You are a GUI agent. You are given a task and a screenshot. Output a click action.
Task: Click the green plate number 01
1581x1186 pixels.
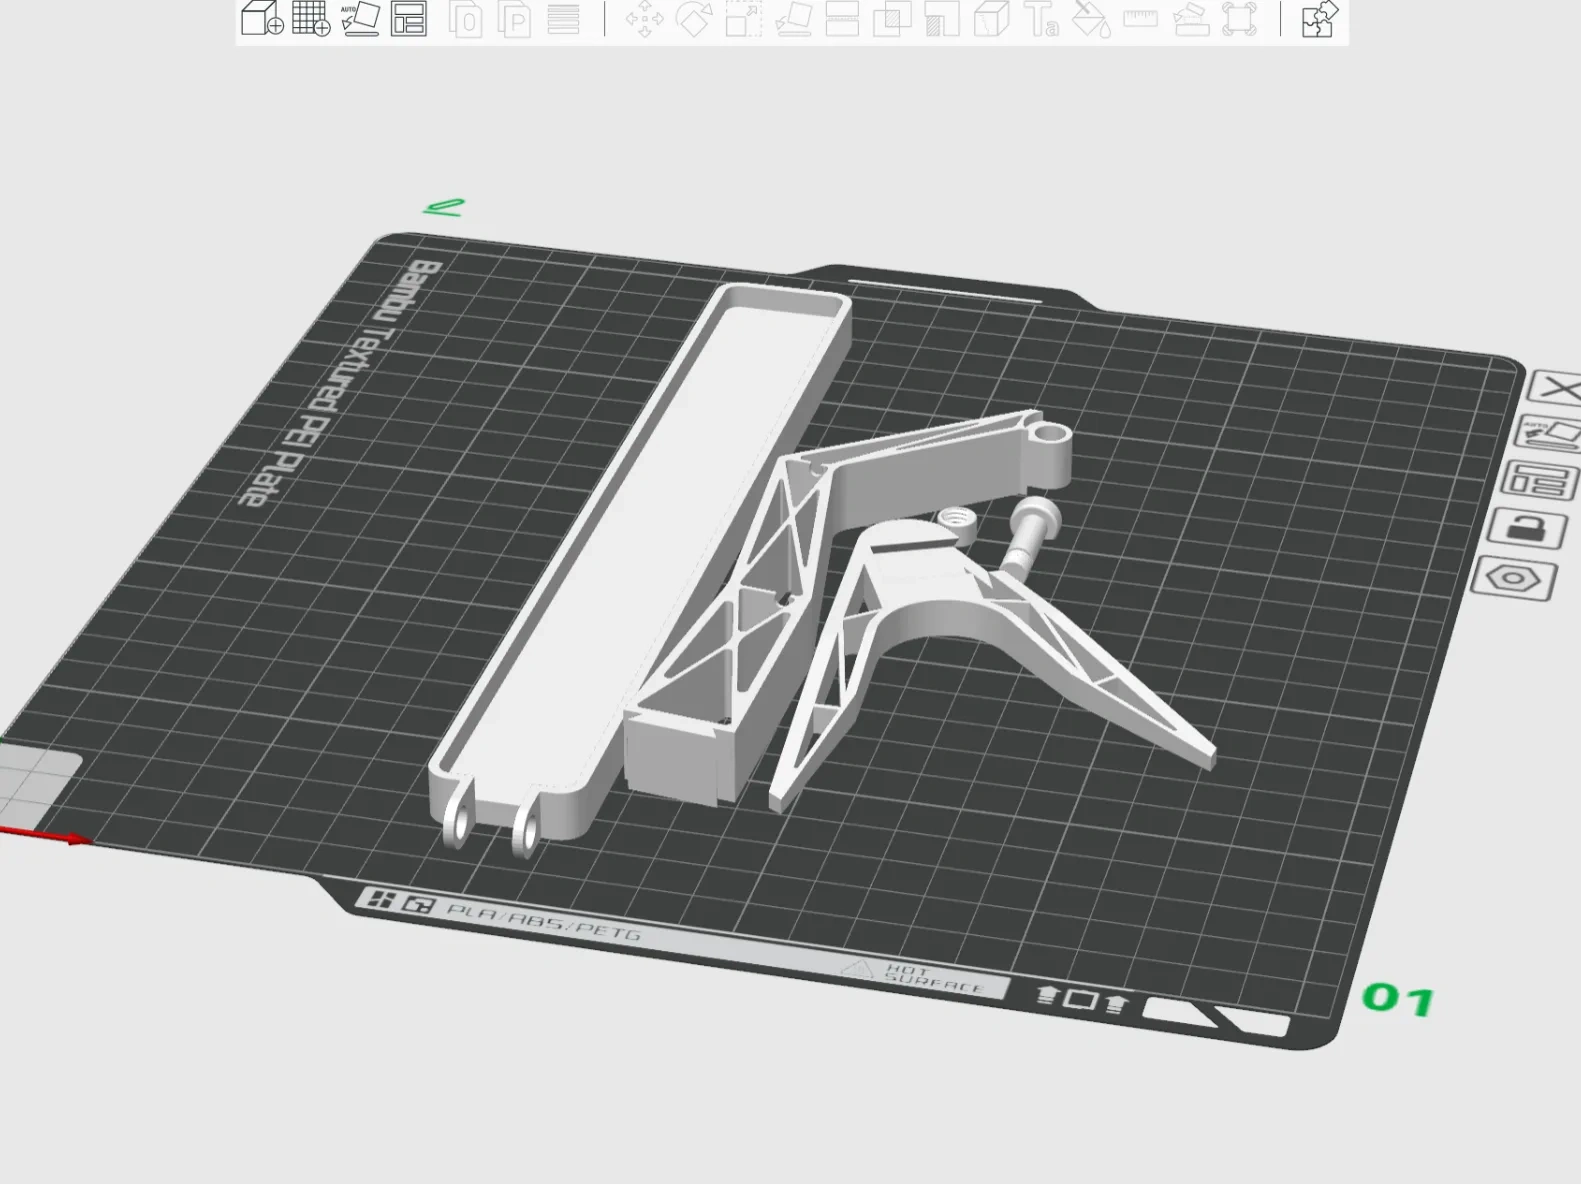(1398, 998)
